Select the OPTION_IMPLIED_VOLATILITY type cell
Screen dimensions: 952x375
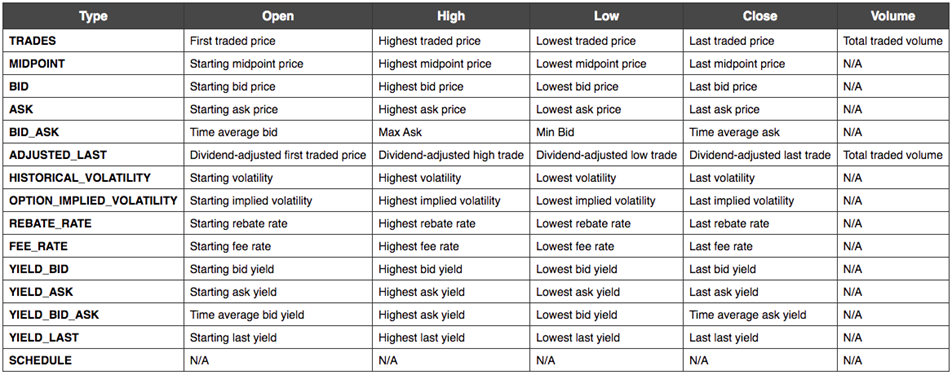tap(94, 201)
